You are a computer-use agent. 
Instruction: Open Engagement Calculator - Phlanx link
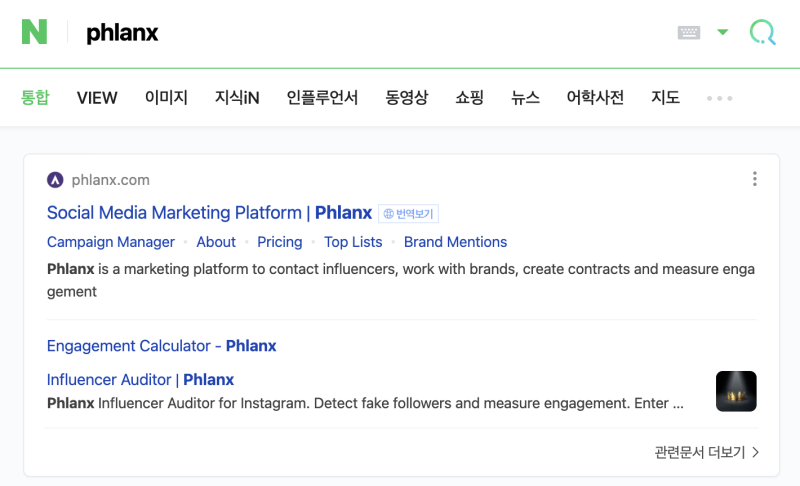(161, 346)
